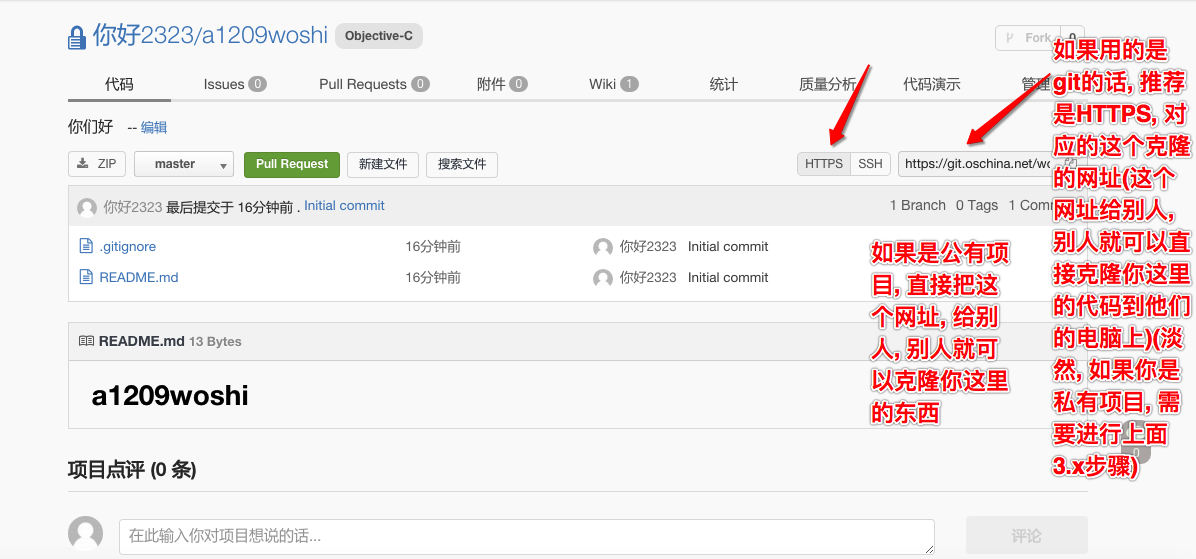Open the 质量分析 tab
This screenshot has width=1196, height=559.
828,84
